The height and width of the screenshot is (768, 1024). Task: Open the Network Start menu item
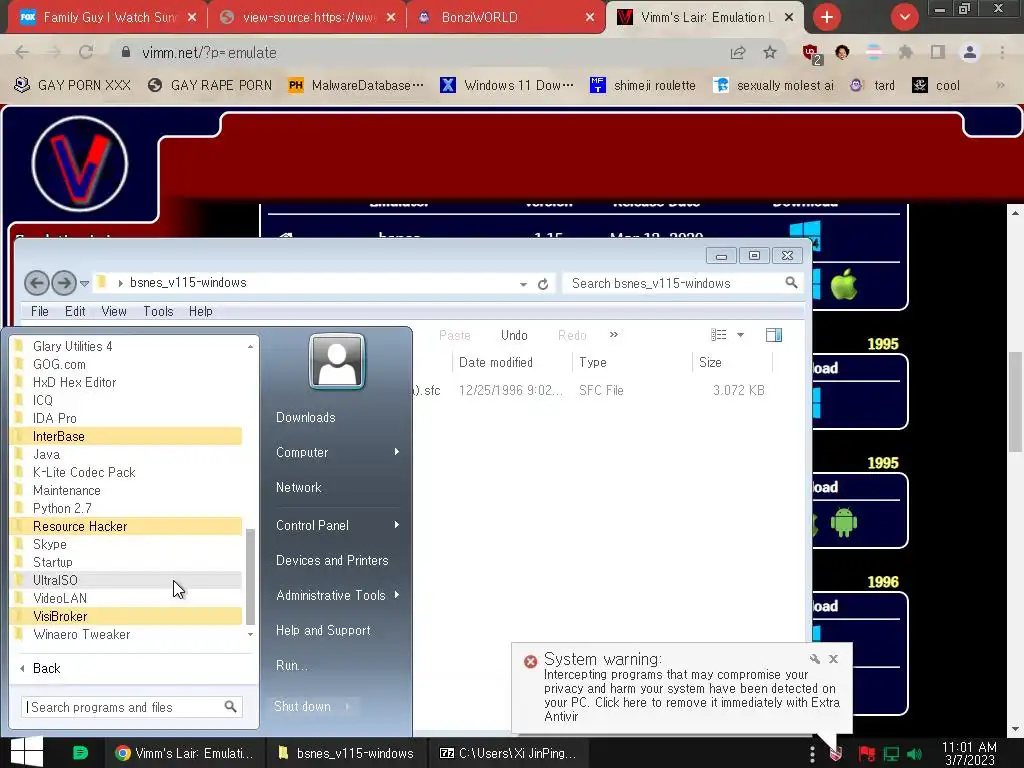[298, 487]
